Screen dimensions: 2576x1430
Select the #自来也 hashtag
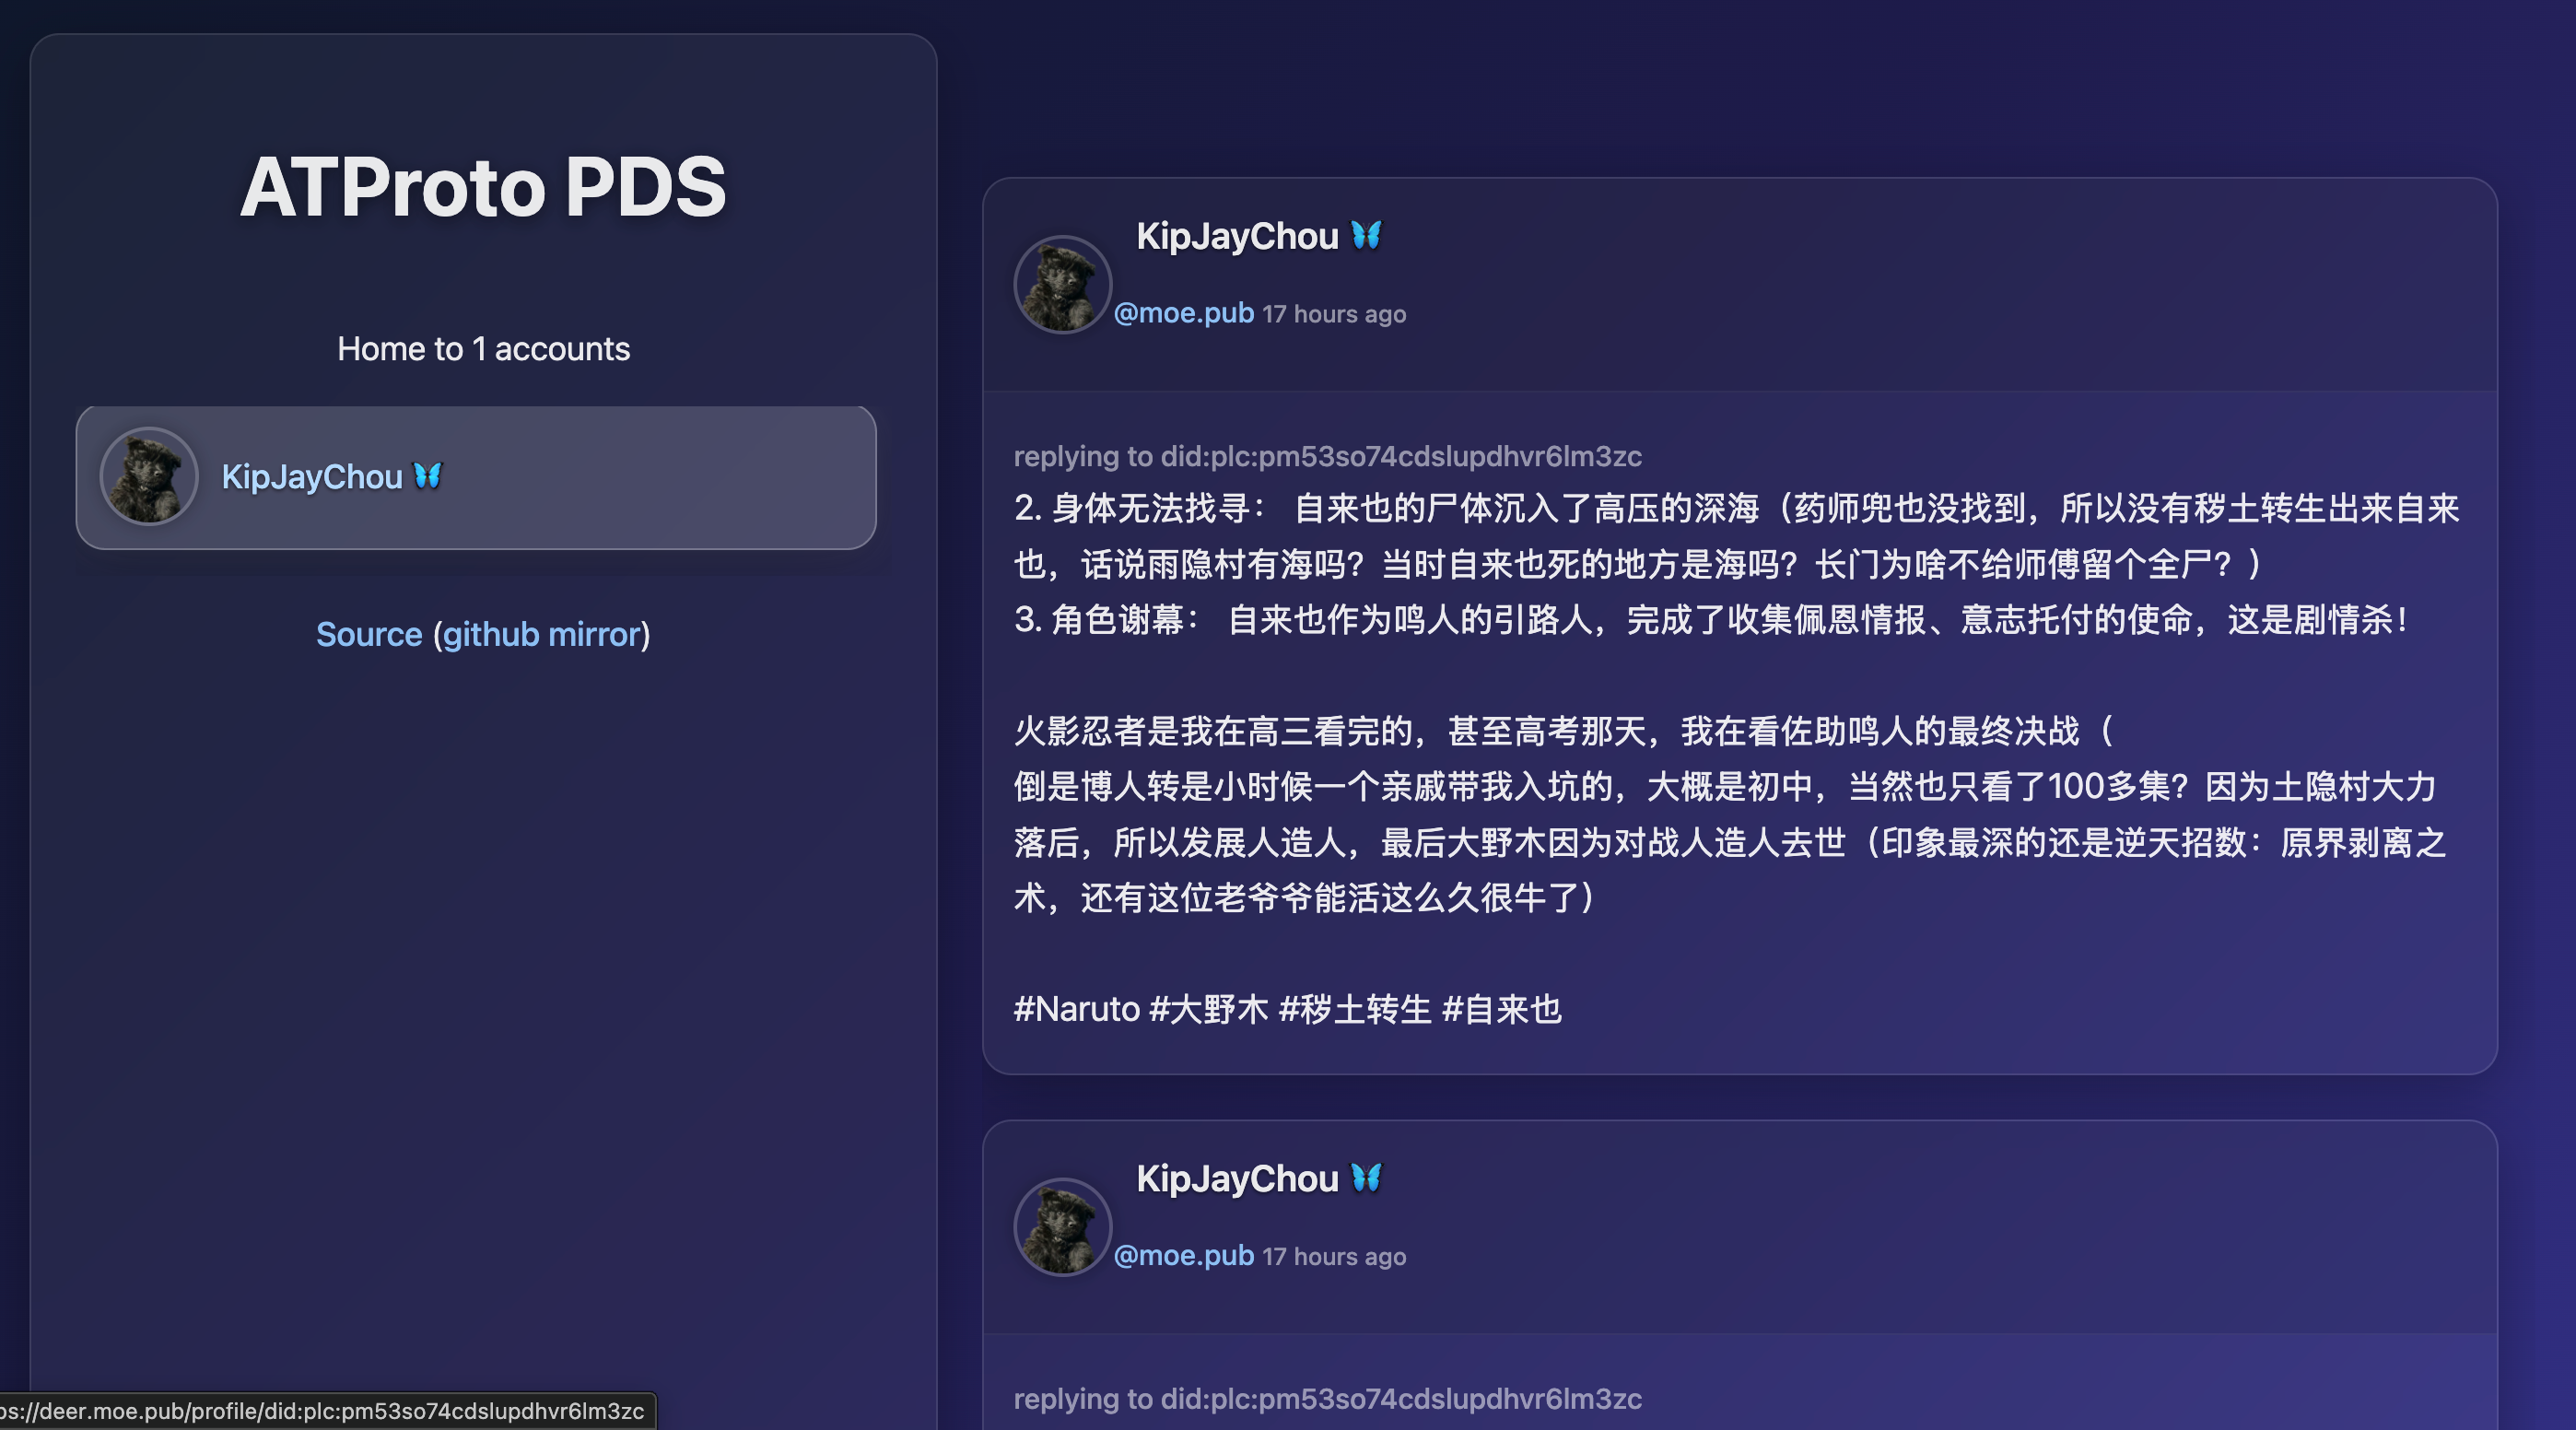click(x=1502, y=1009)
